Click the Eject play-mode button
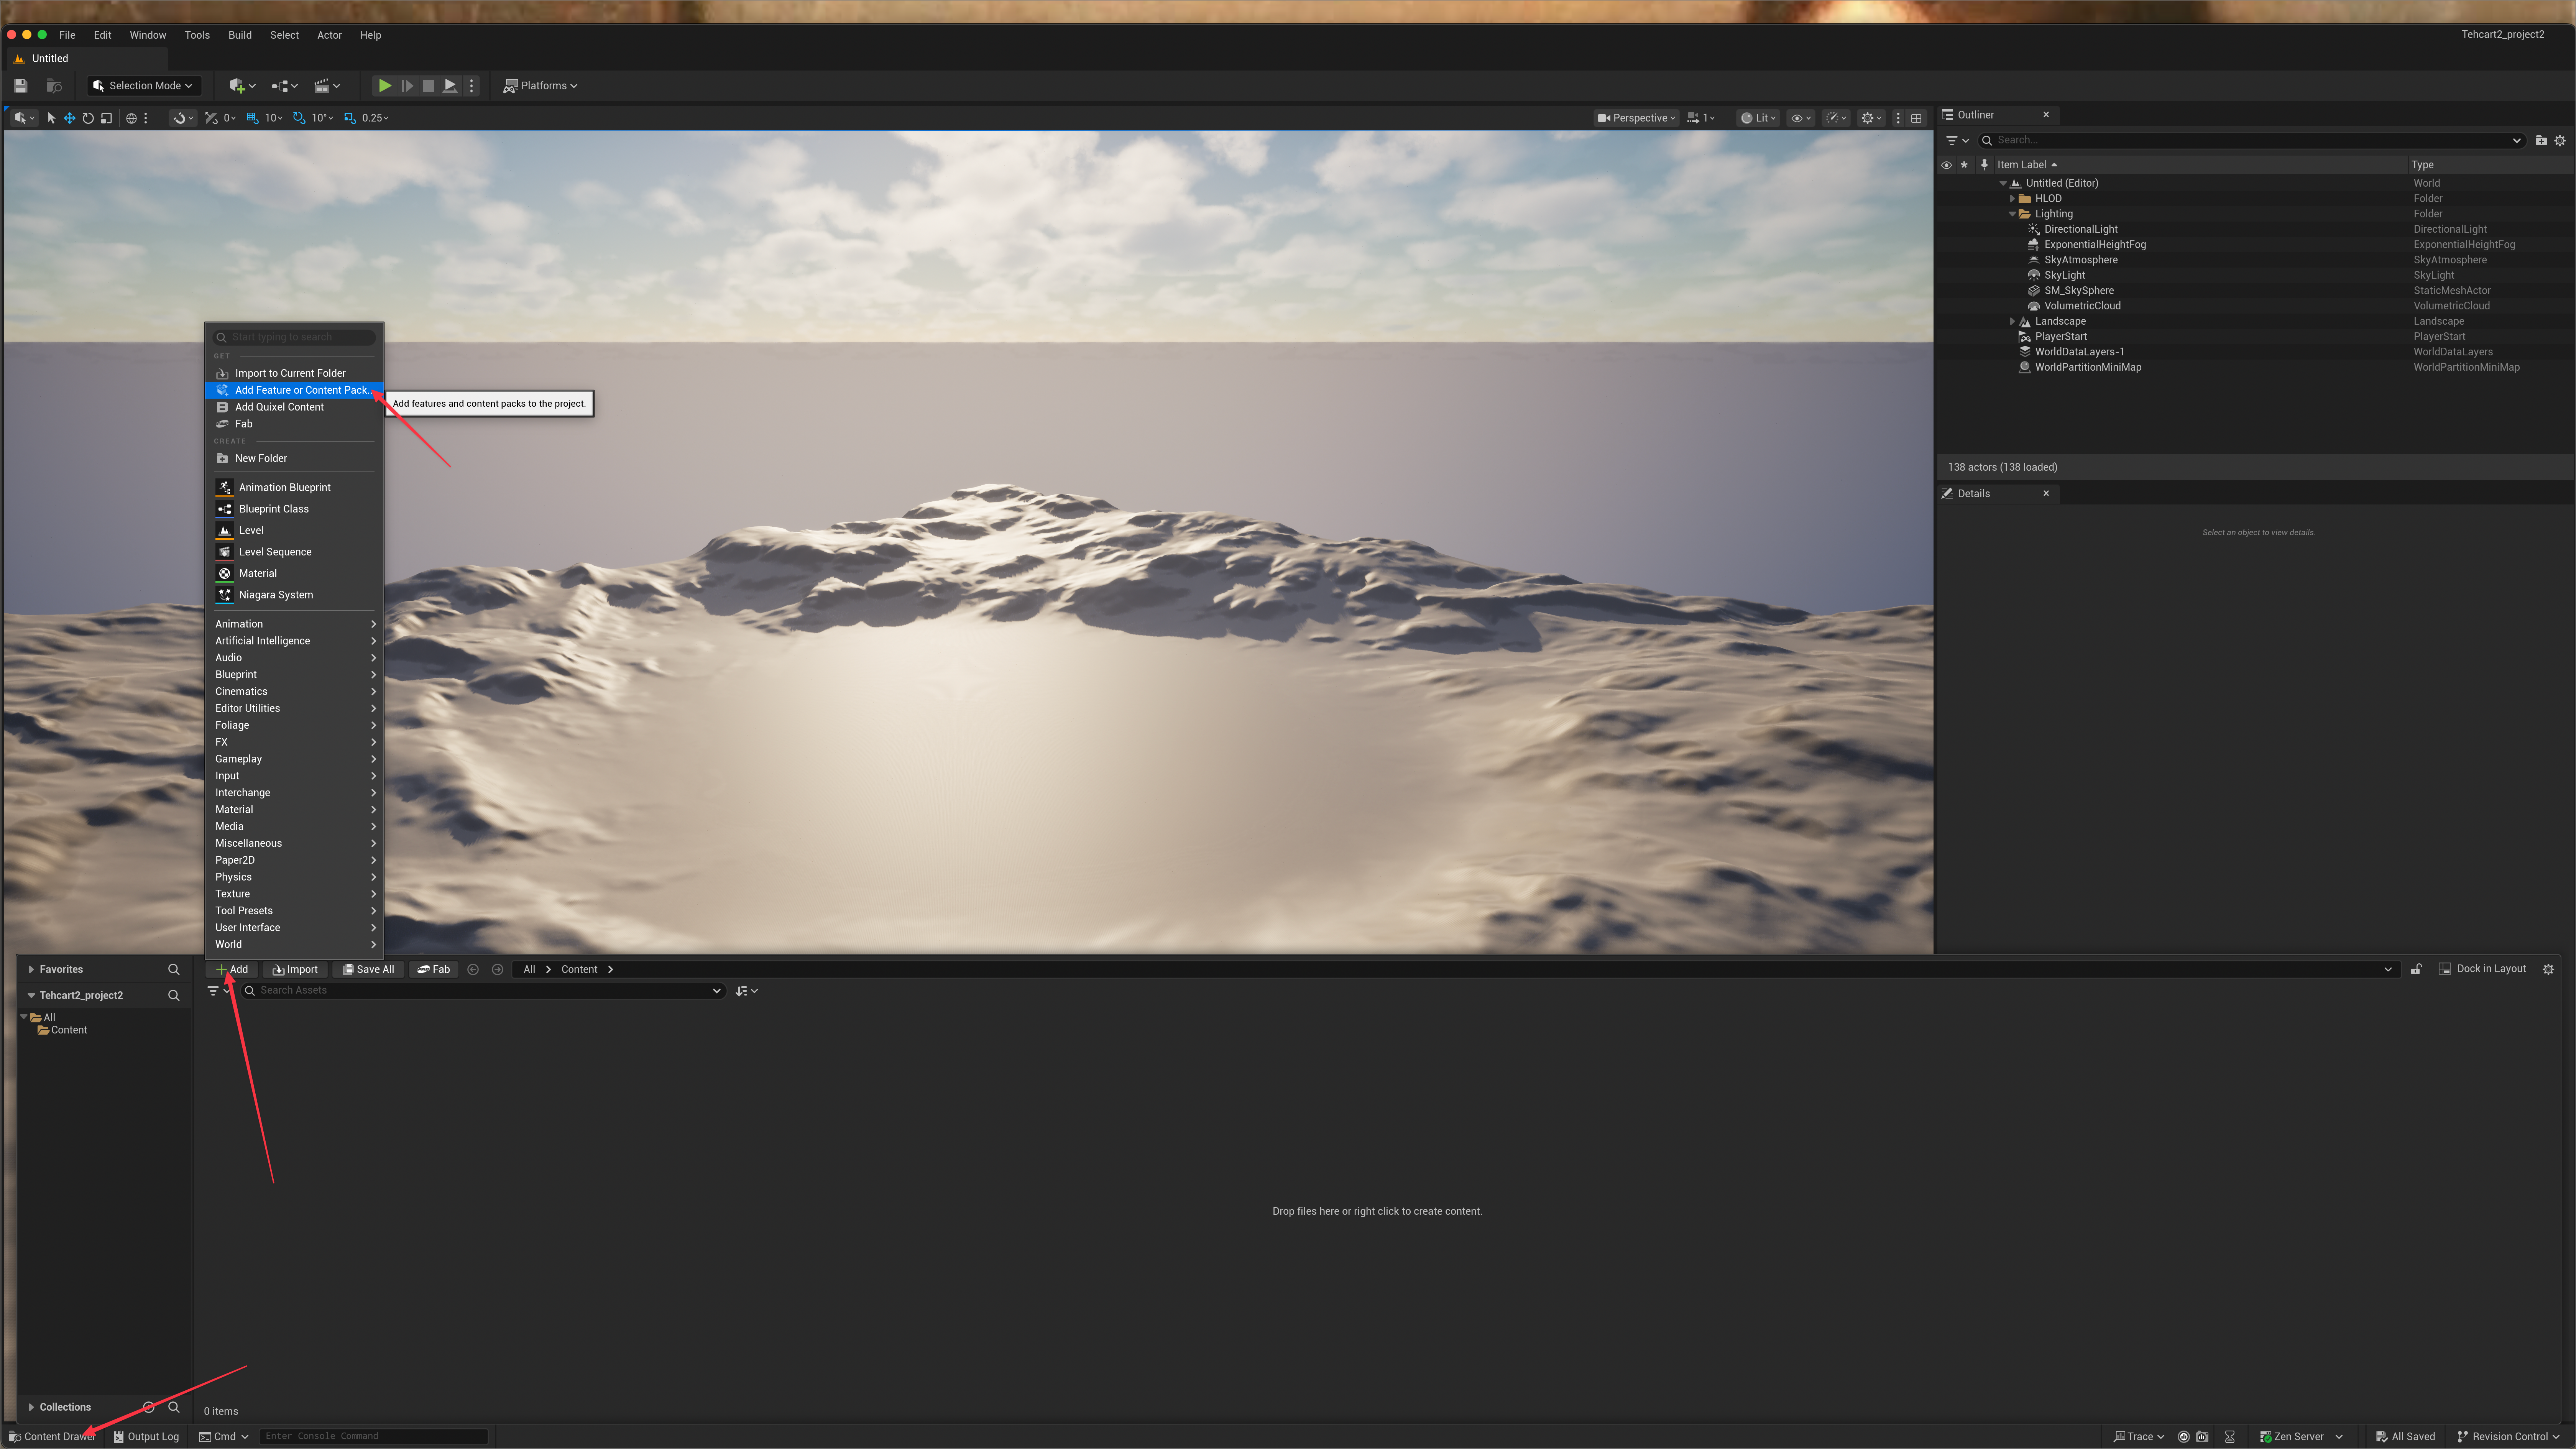Screen dimensions: 2576x1449 click(x=450, y=86)
